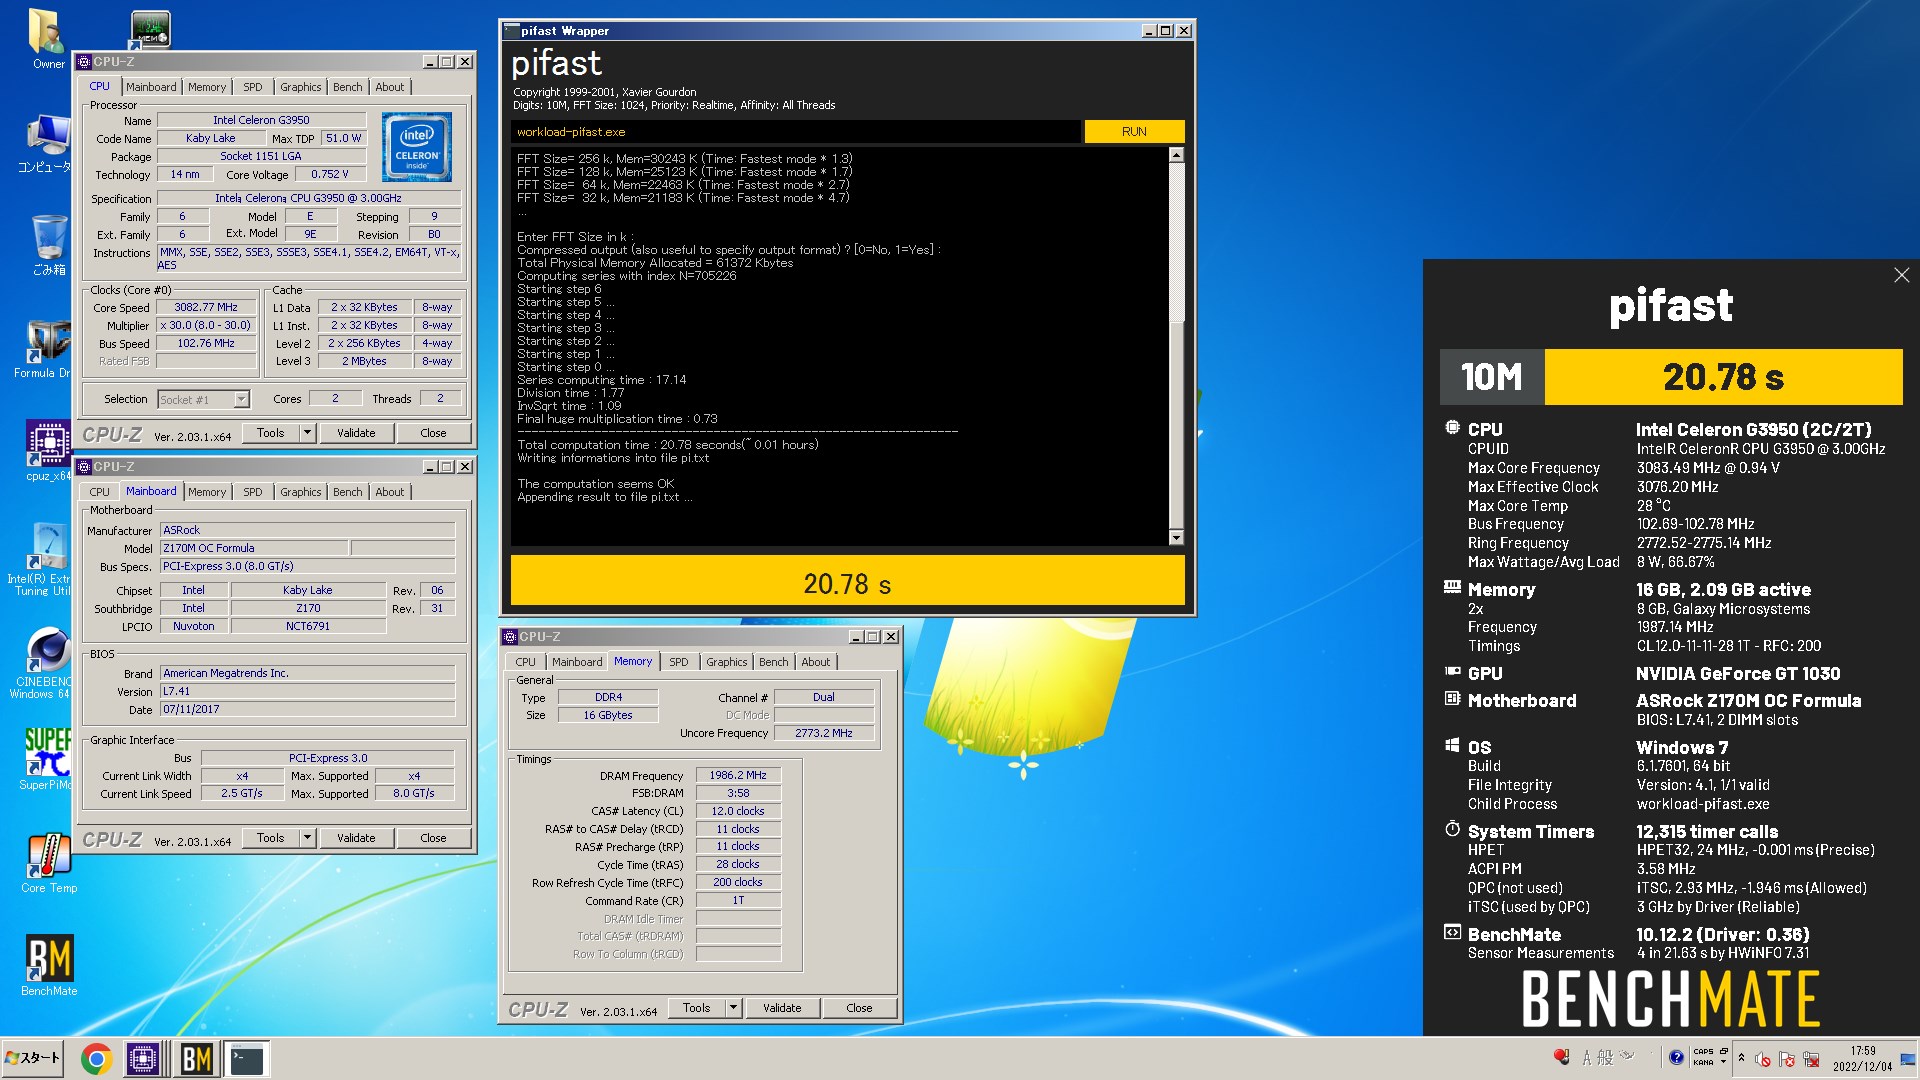Close the BenchMate result overlay with X
The height and width of the screenshot is (1080, 1920).
(x=1901, y=275)
